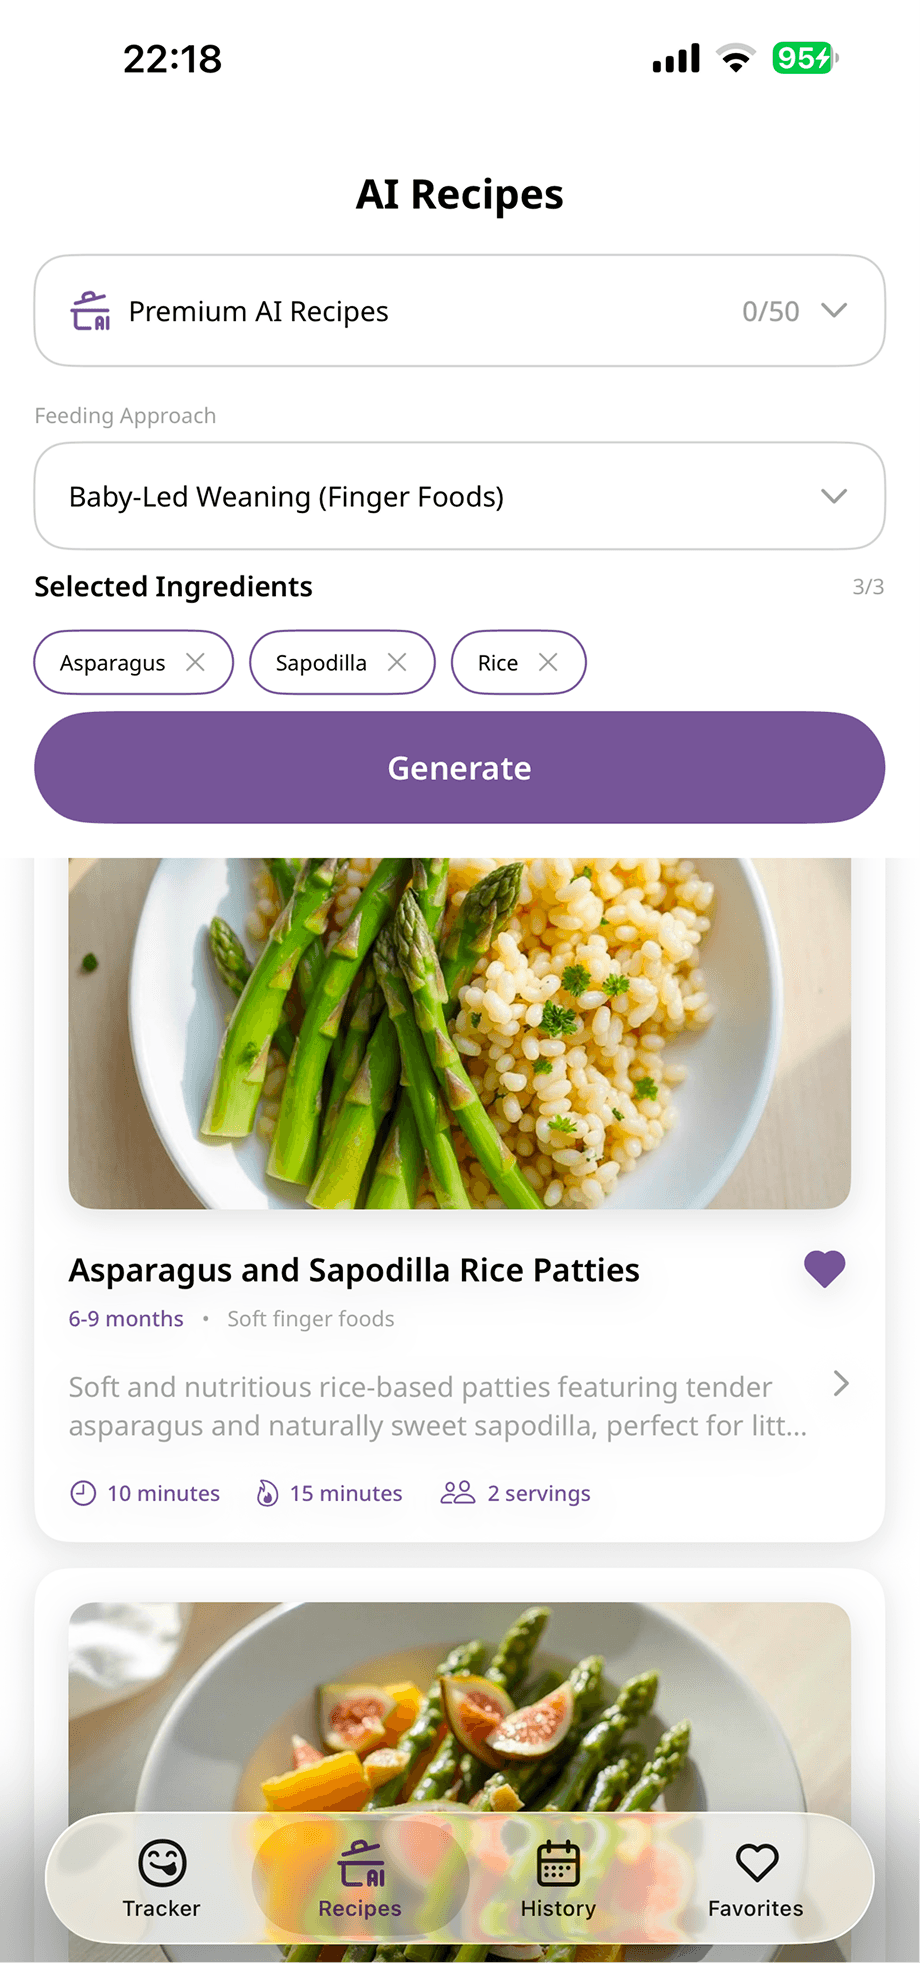Tap the 2 servings people icon
The image size is (920, 1963).
click(457, 1493)
